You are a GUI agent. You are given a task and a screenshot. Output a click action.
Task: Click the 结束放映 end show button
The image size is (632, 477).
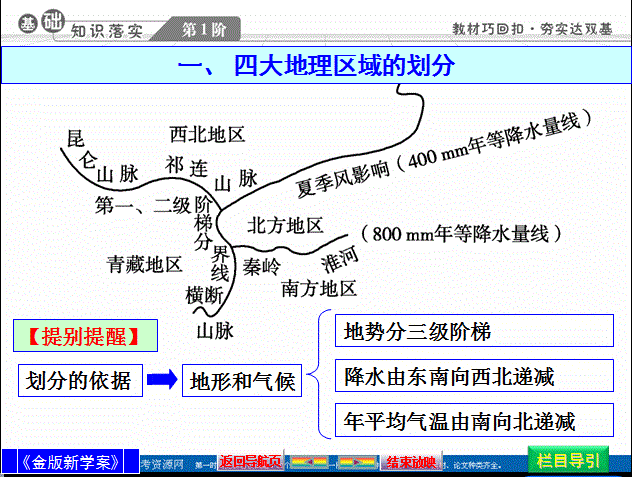(411, 461)
